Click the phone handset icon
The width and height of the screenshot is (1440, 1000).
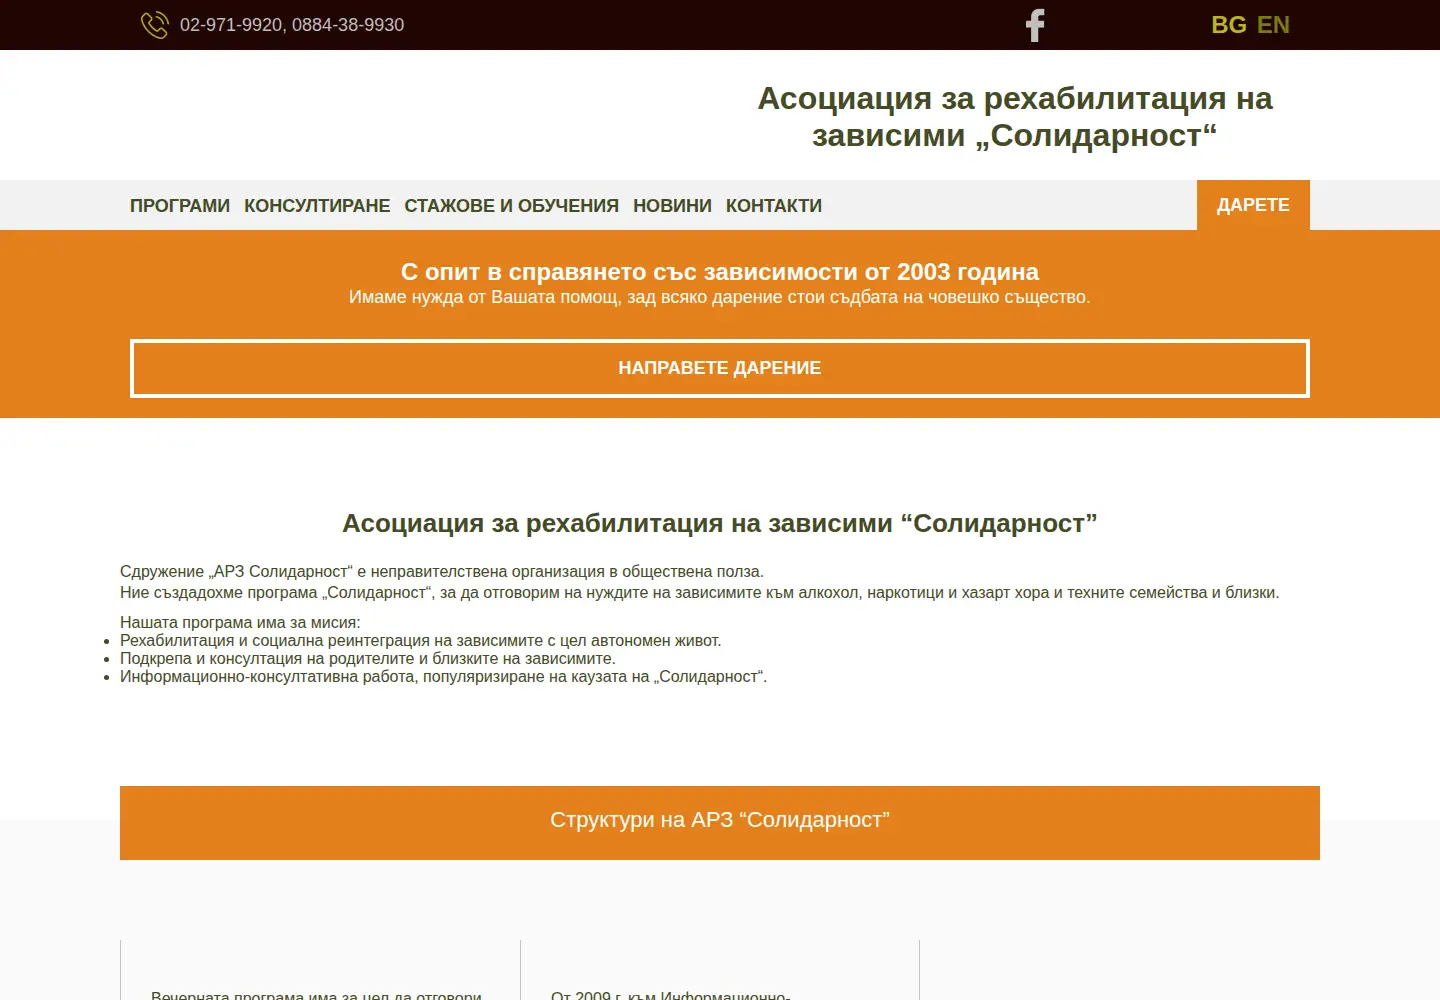point(154,25)
